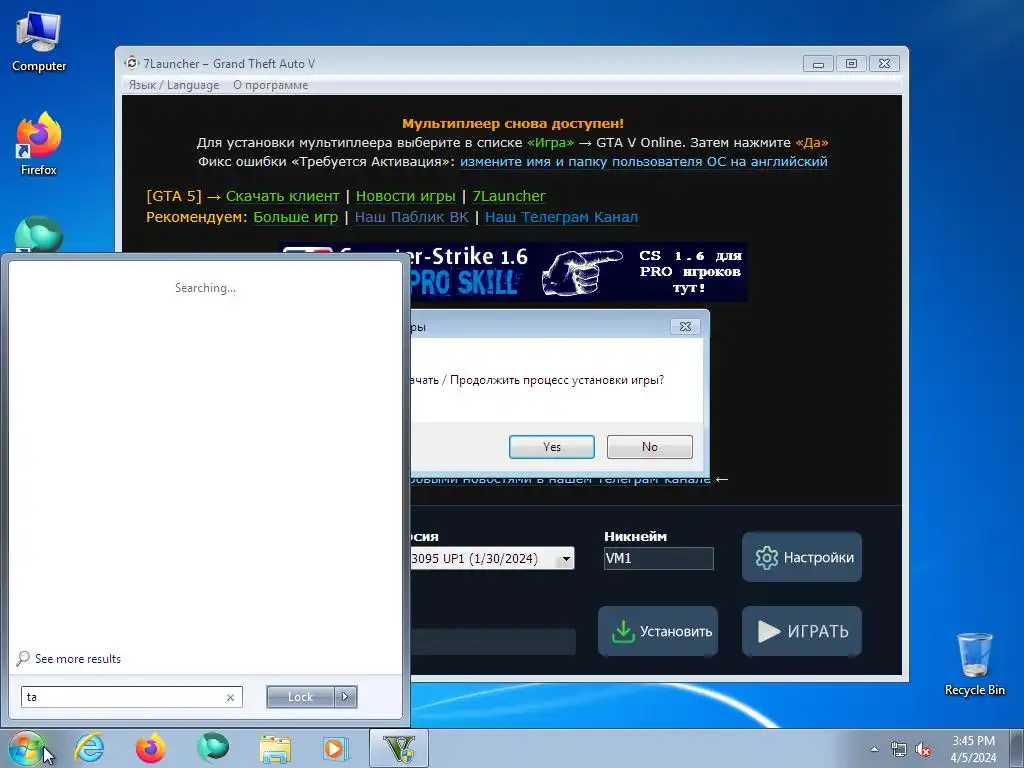Click the muted volume tray icon
The image size is (1024, 768).
click(x=923, y=750)
